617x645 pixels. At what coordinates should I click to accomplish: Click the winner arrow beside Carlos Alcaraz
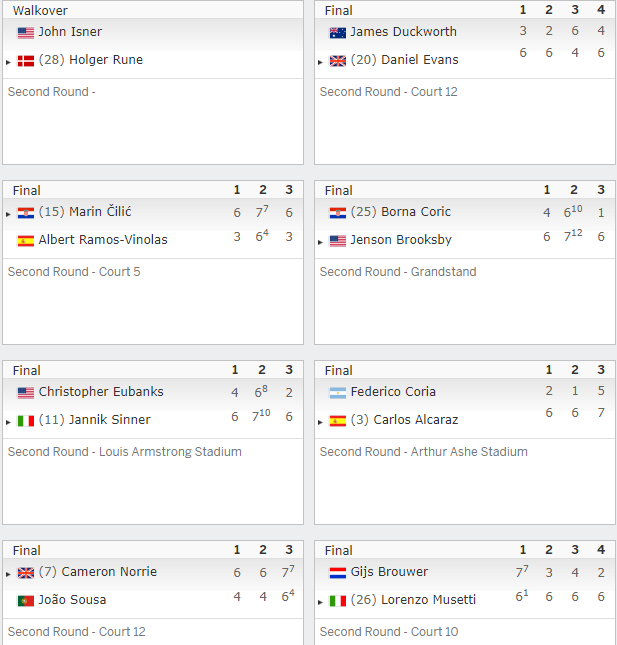(320, 422)
